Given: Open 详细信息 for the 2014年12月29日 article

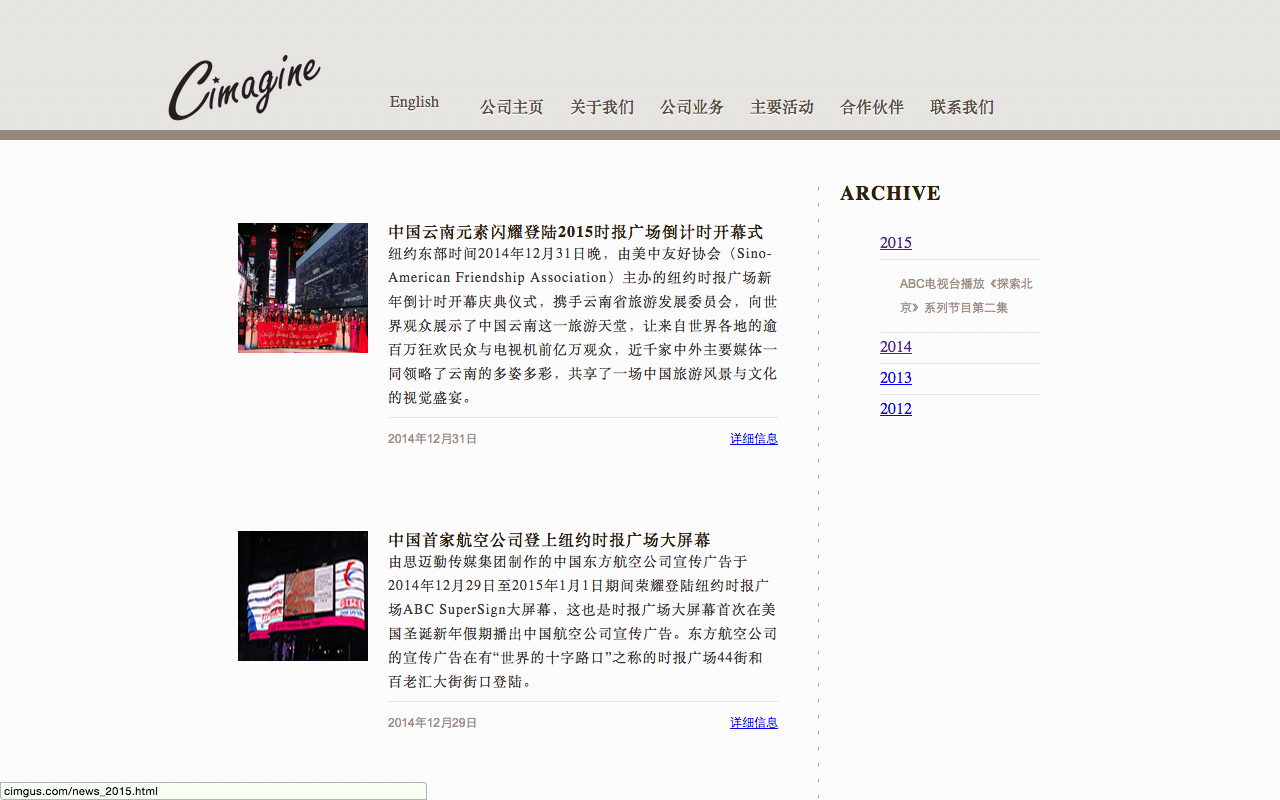Looking at the screenshot, I should (x=754, y=723).
